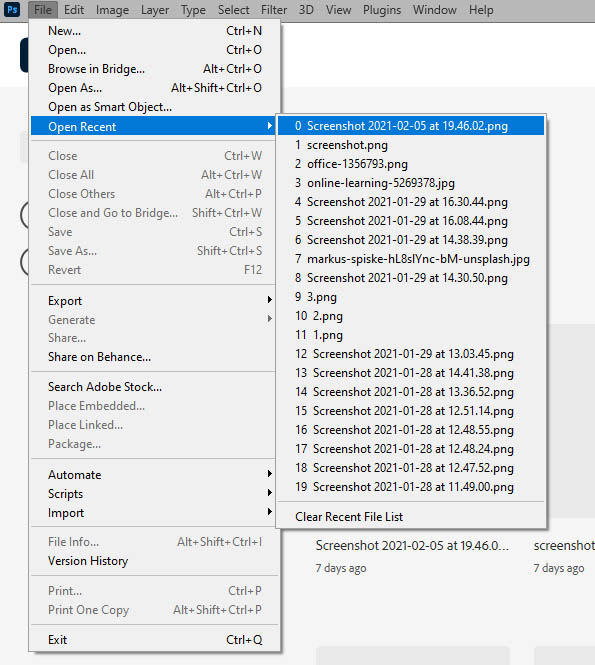Open recent file 1.png
Image resolution: width=595 pixels, height=665 pixels.
pos(411,335)
